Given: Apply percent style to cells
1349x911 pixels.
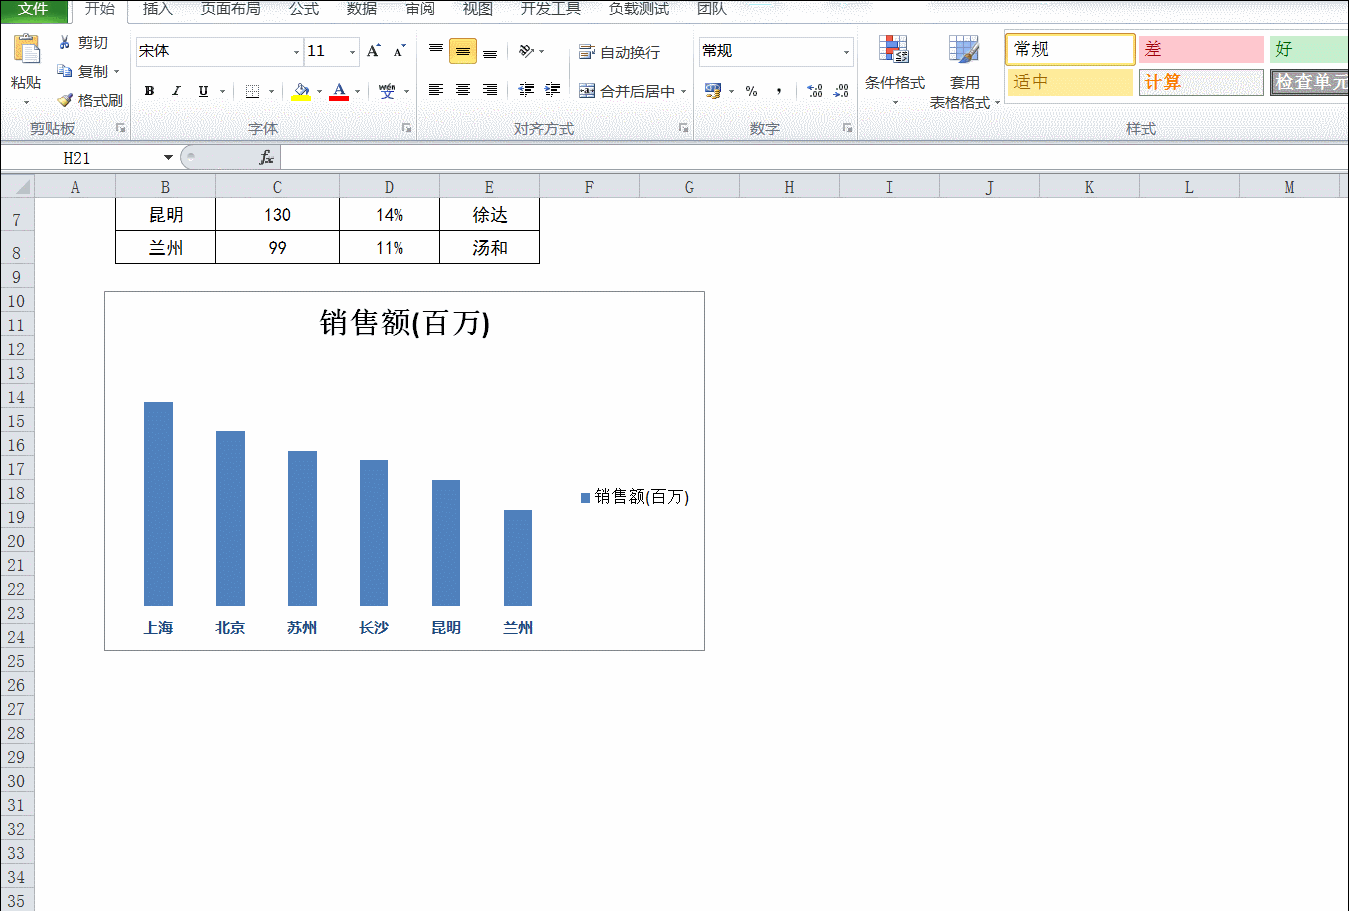Looking at the screenshot, I should click(751, 91).
